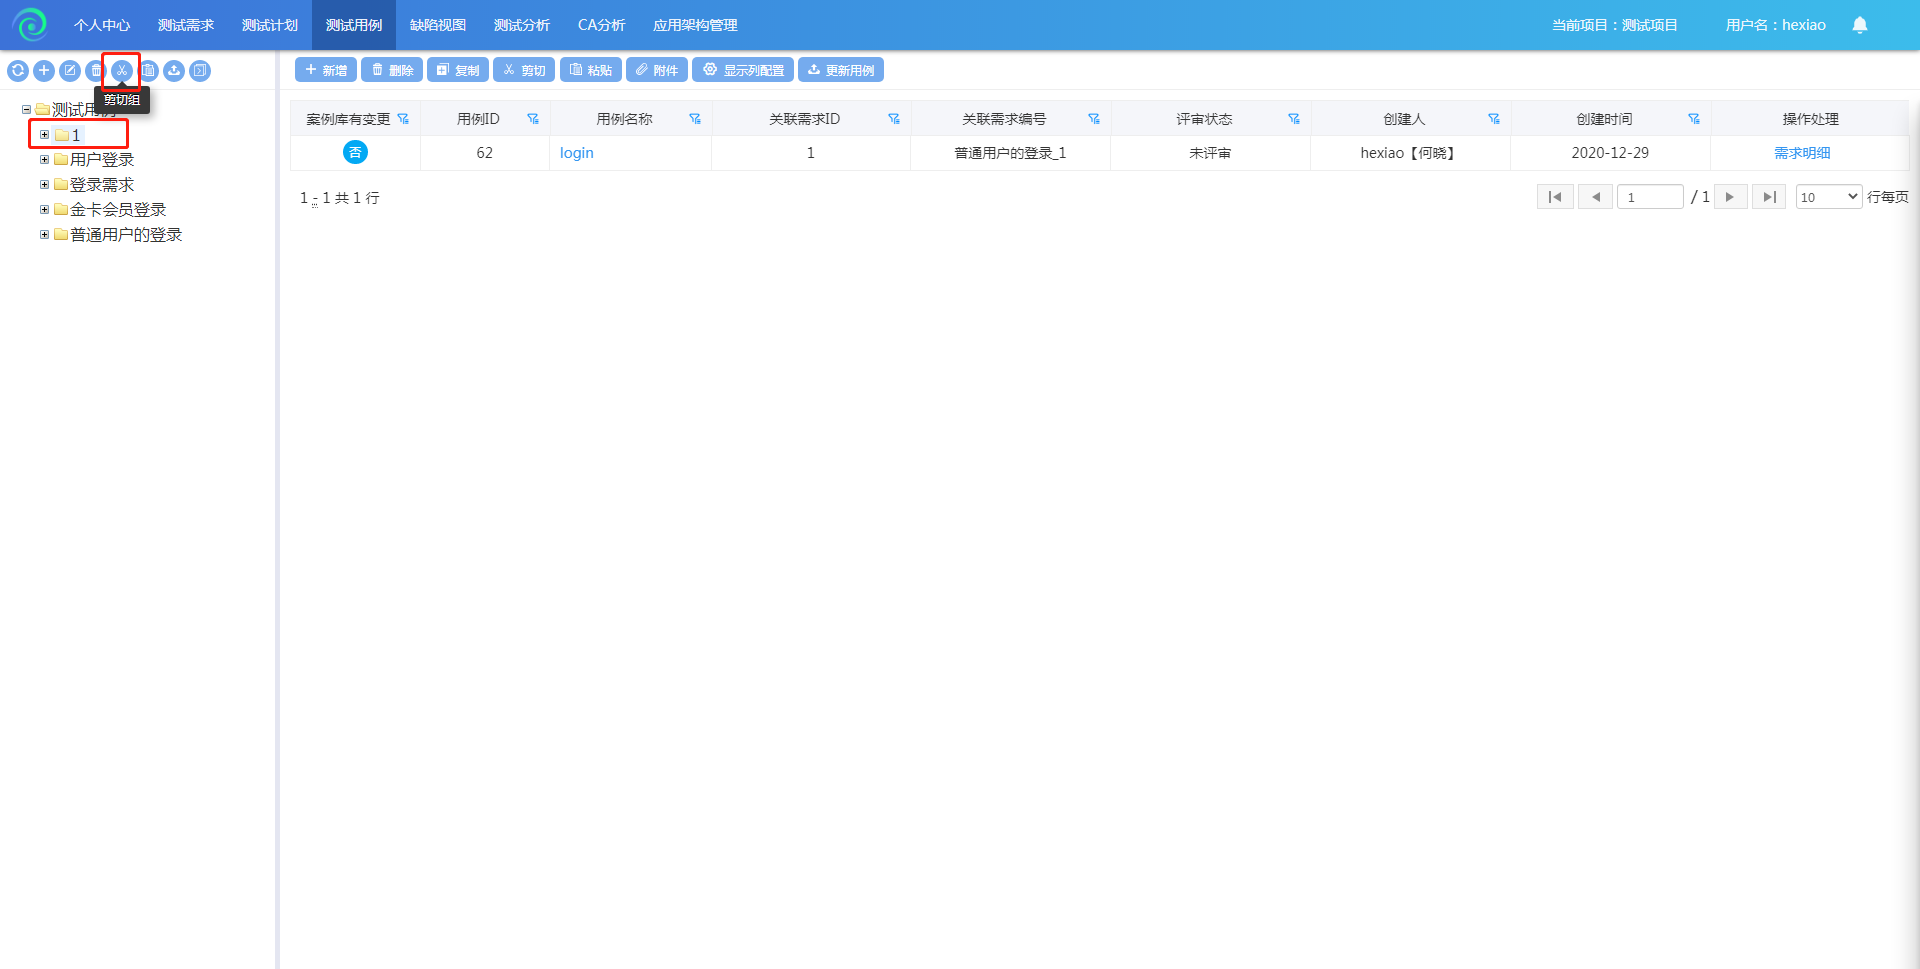Click the 需求明细 link
1920x969 pixels.
(1802, 153)
